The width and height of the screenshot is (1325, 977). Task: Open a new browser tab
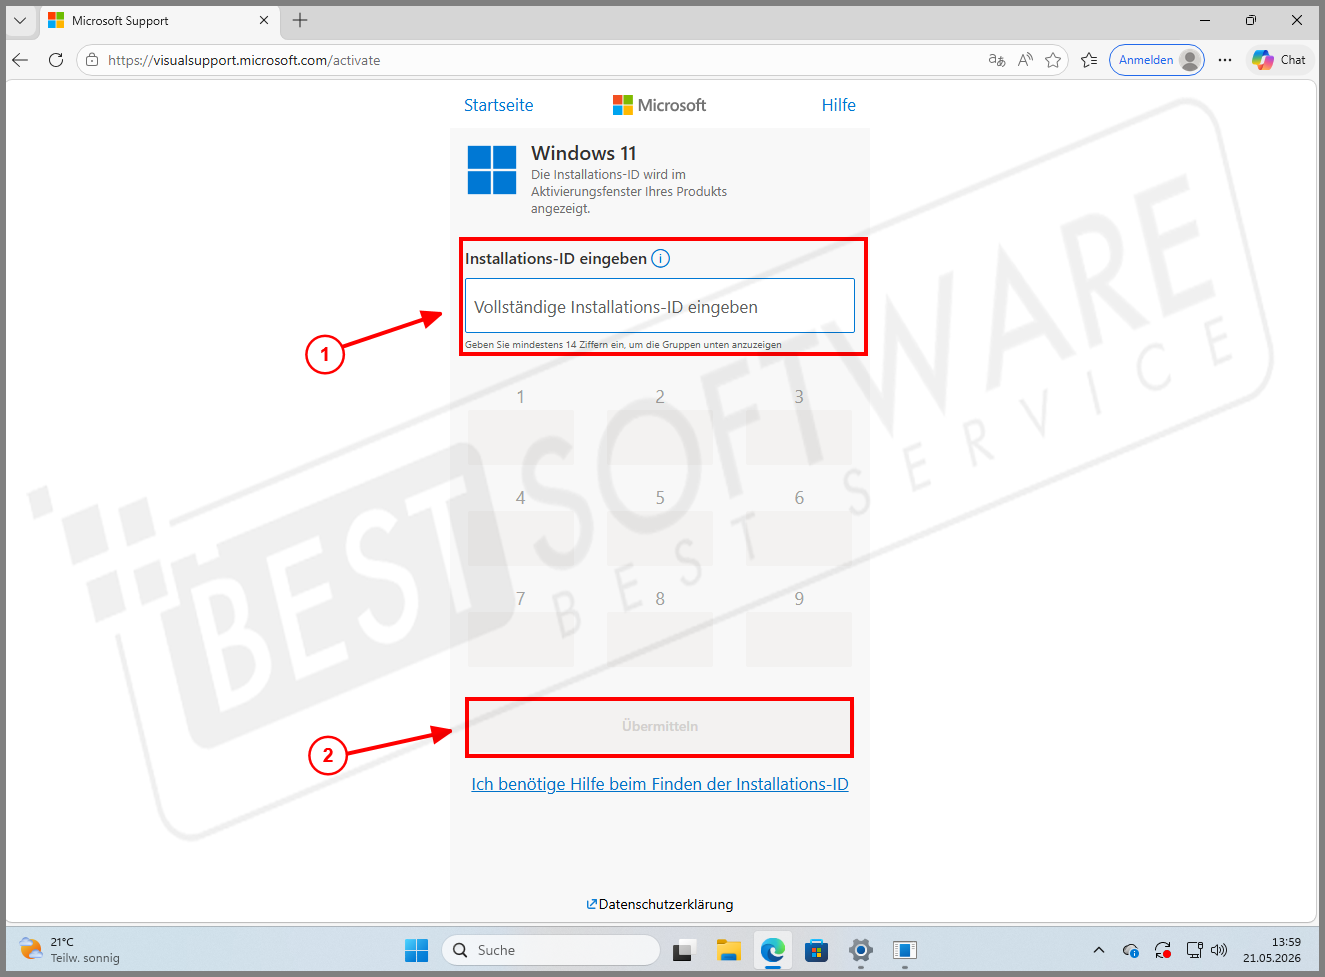pos(300,20)
